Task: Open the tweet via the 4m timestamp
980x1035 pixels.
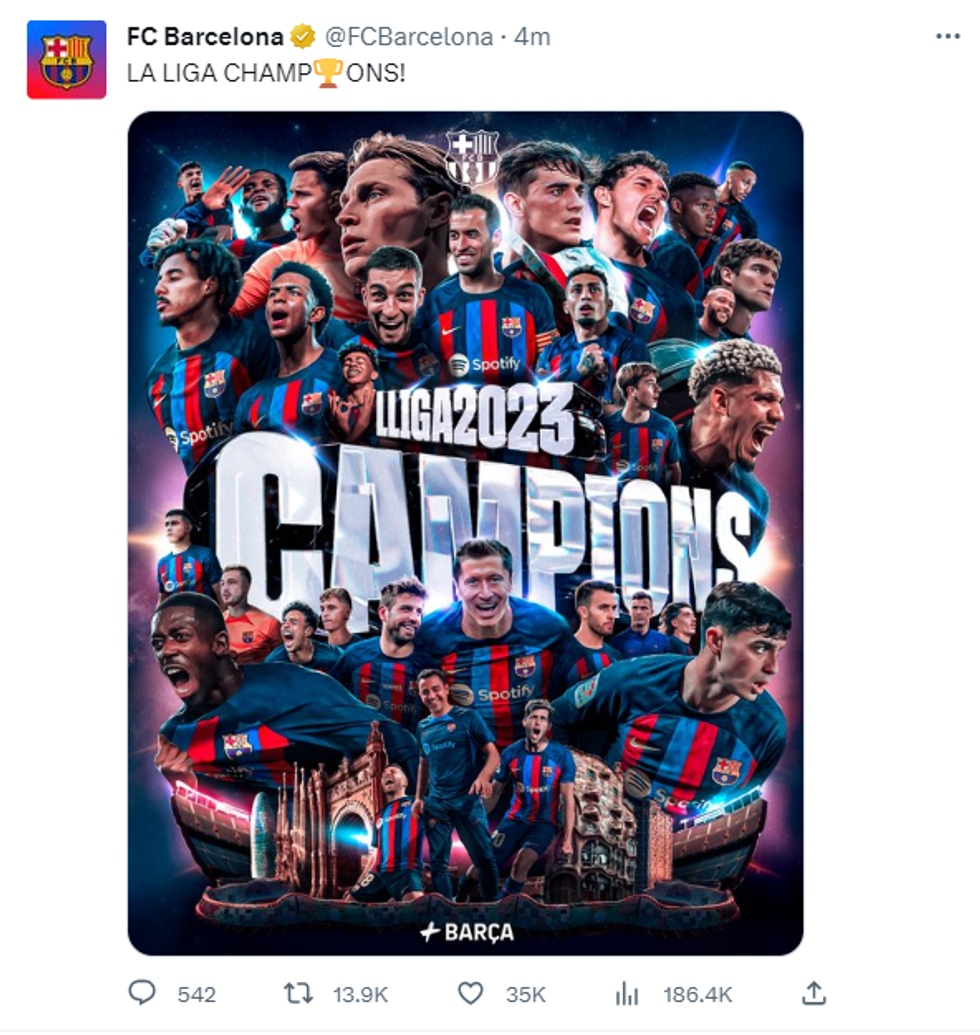Action: pyautogui.click(x=532, y=37)
